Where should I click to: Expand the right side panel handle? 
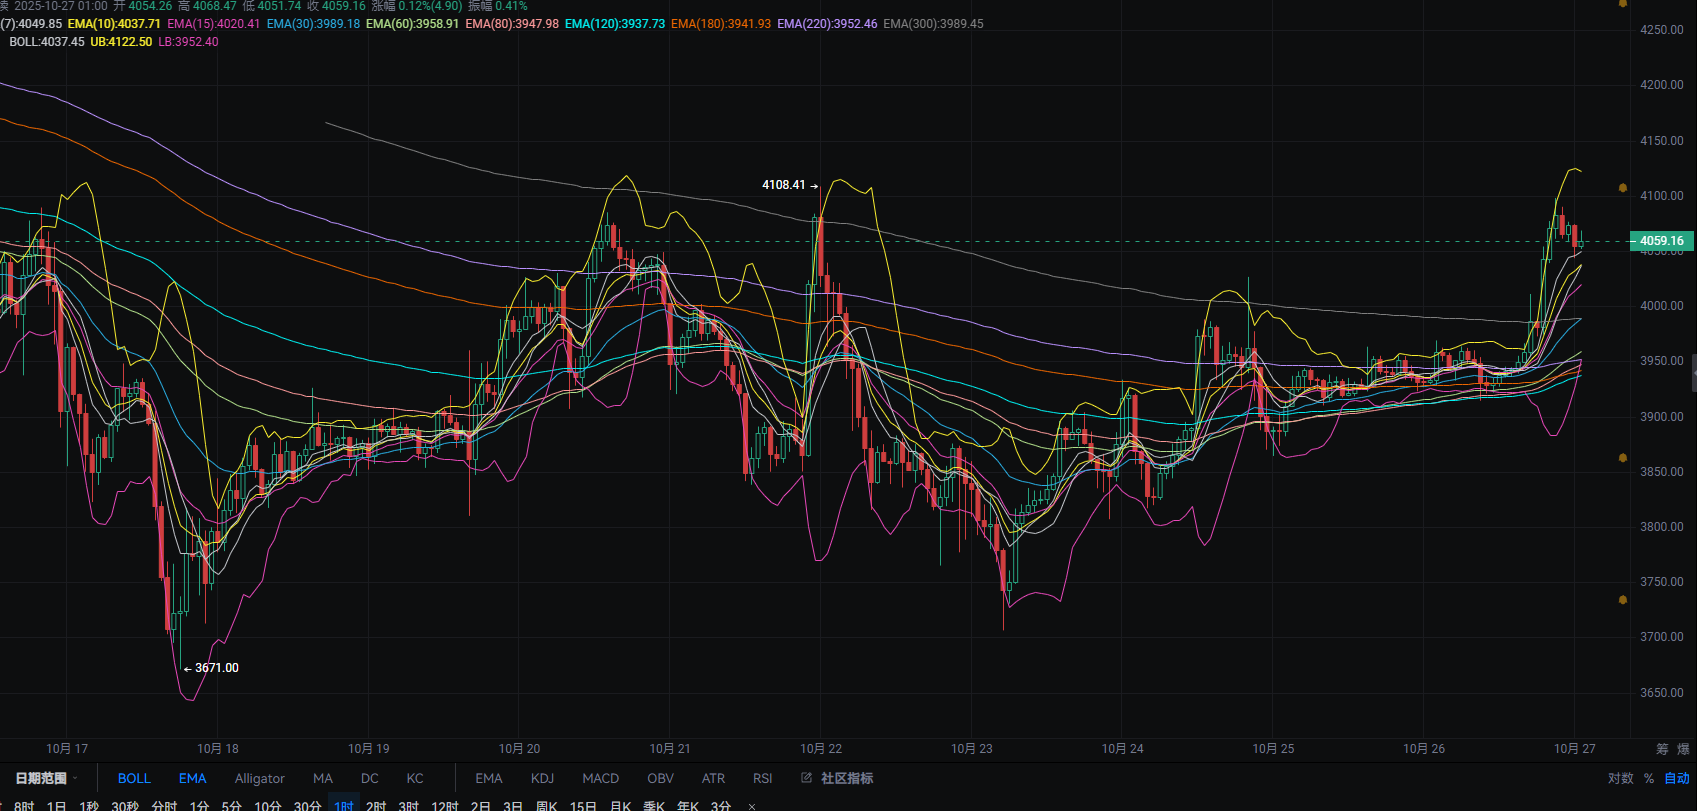tap(1693, 374)
